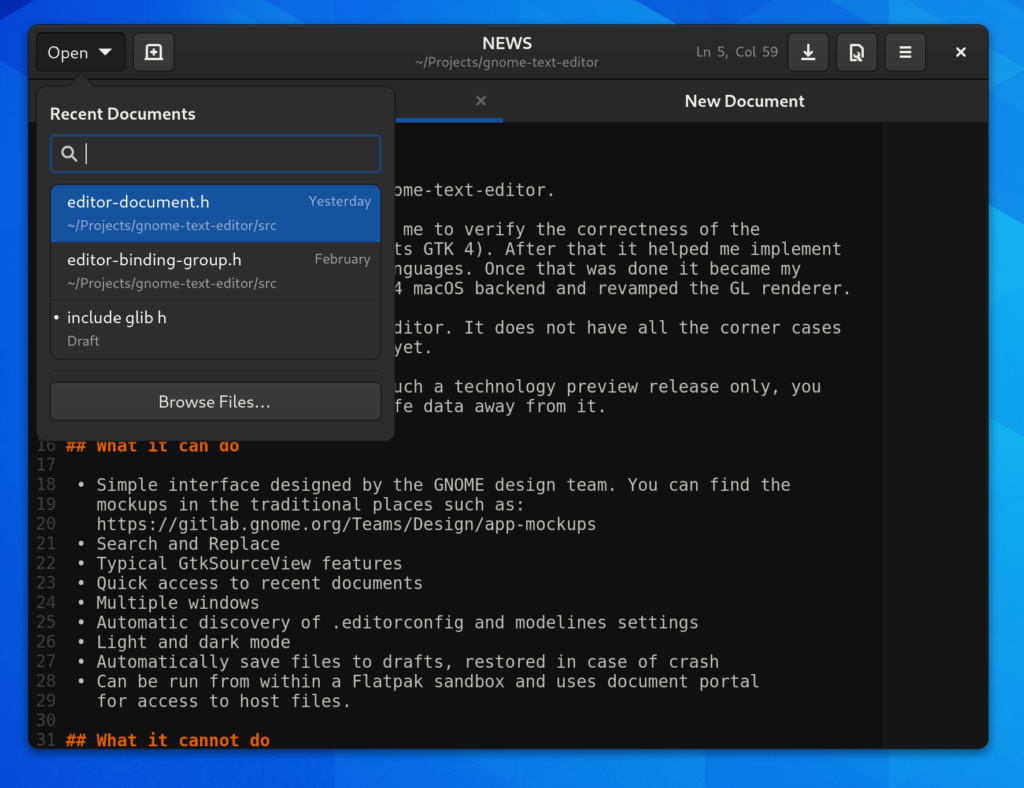Click the find in document icon
Image resolution: width=1024 pixels, height=788 pixels.
[x=857, y=52]
